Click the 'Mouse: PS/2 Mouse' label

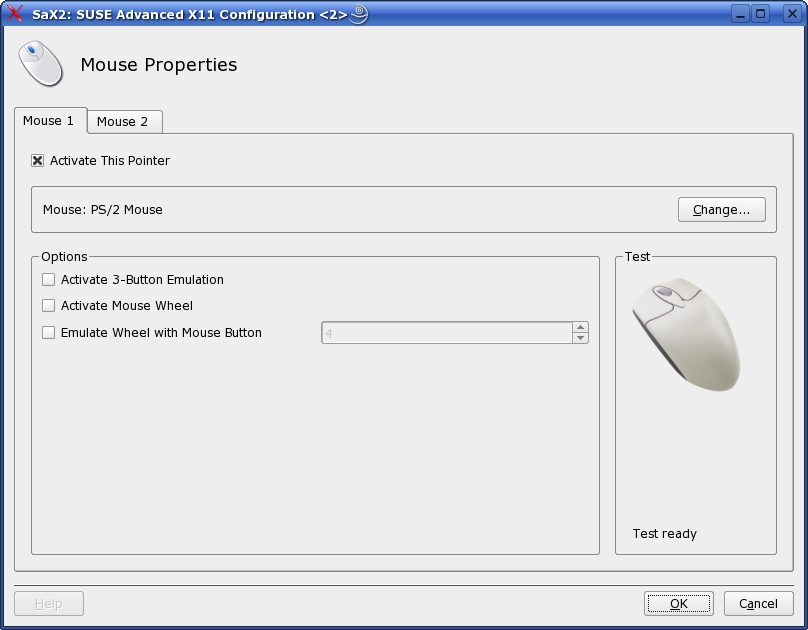[x=103, y=210]
